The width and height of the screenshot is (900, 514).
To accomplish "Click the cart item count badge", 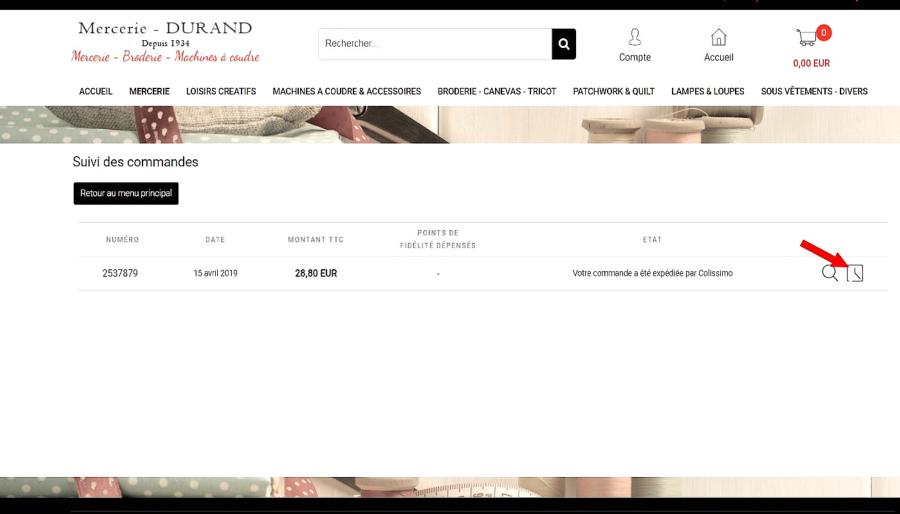I will point(824,33).
